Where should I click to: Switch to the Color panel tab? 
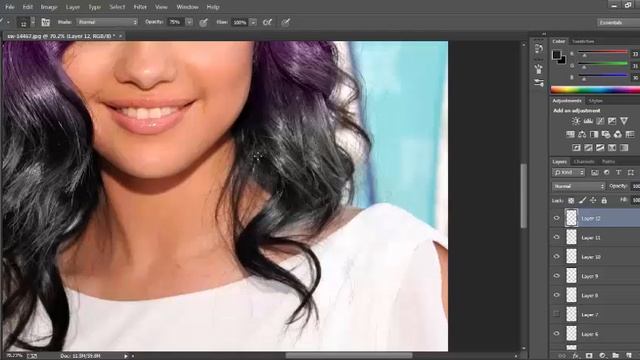pos(558,42)
